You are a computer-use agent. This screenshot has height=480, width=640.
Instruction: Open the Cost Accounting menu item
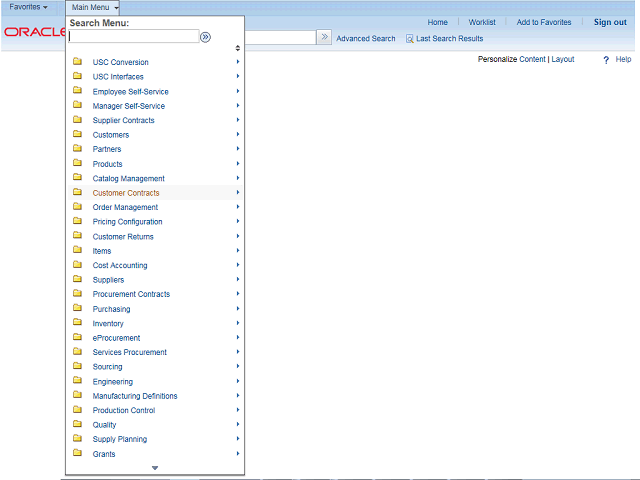tap(120, 265)
